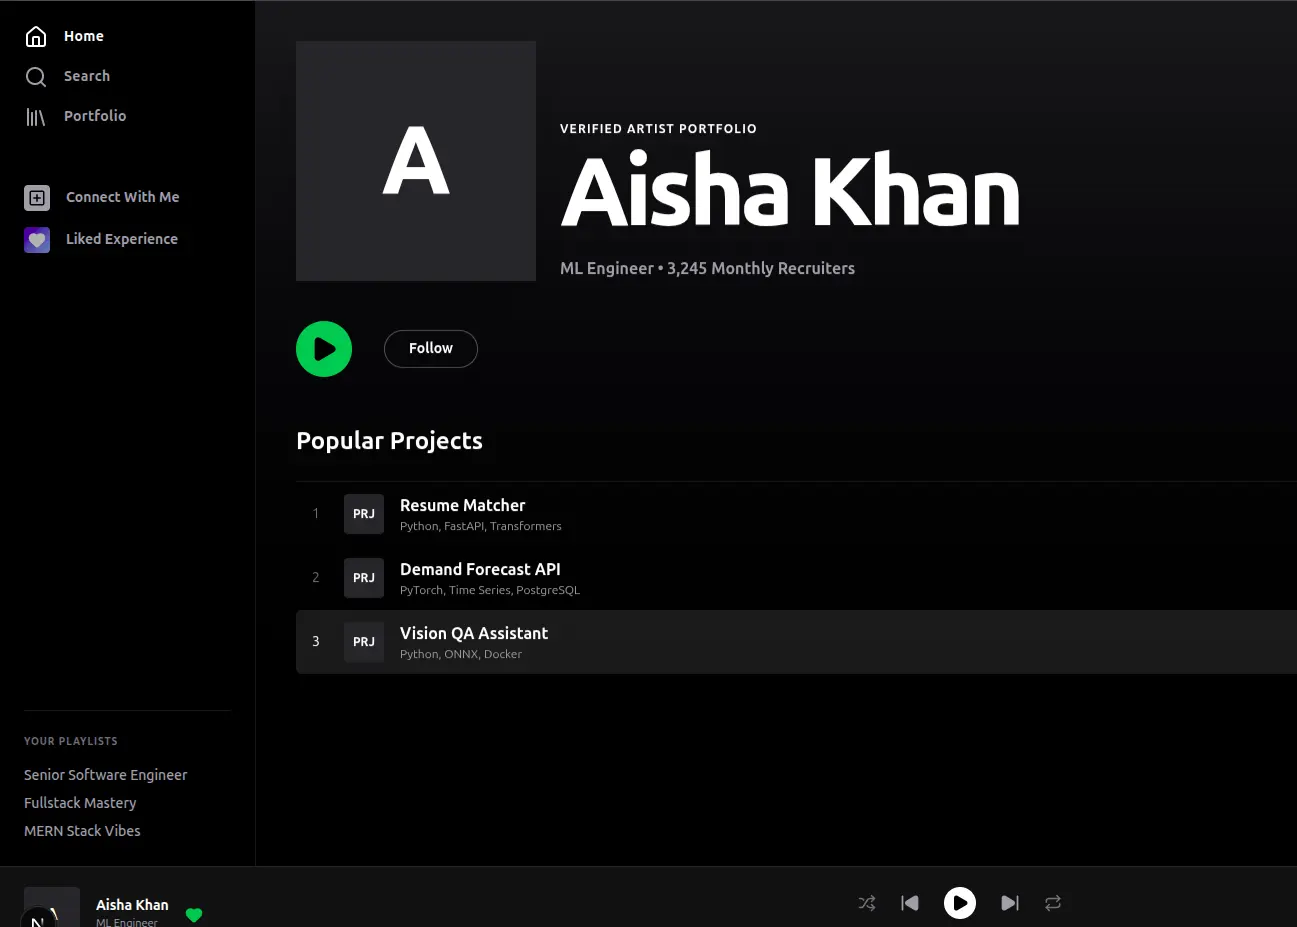1297x927 pixels.
Task: Select the Resume Matcher project
Action: (462, 506)
